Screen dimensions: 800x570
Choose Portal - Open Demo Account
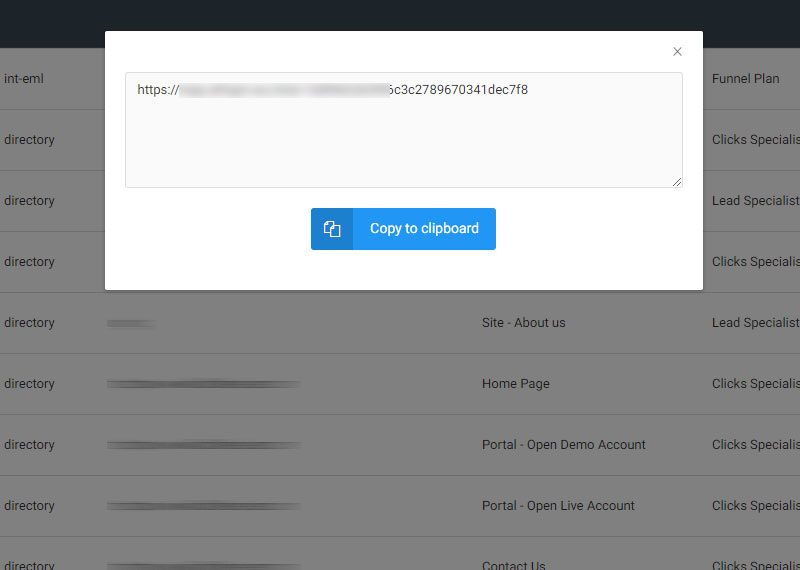tap(563, 445)
